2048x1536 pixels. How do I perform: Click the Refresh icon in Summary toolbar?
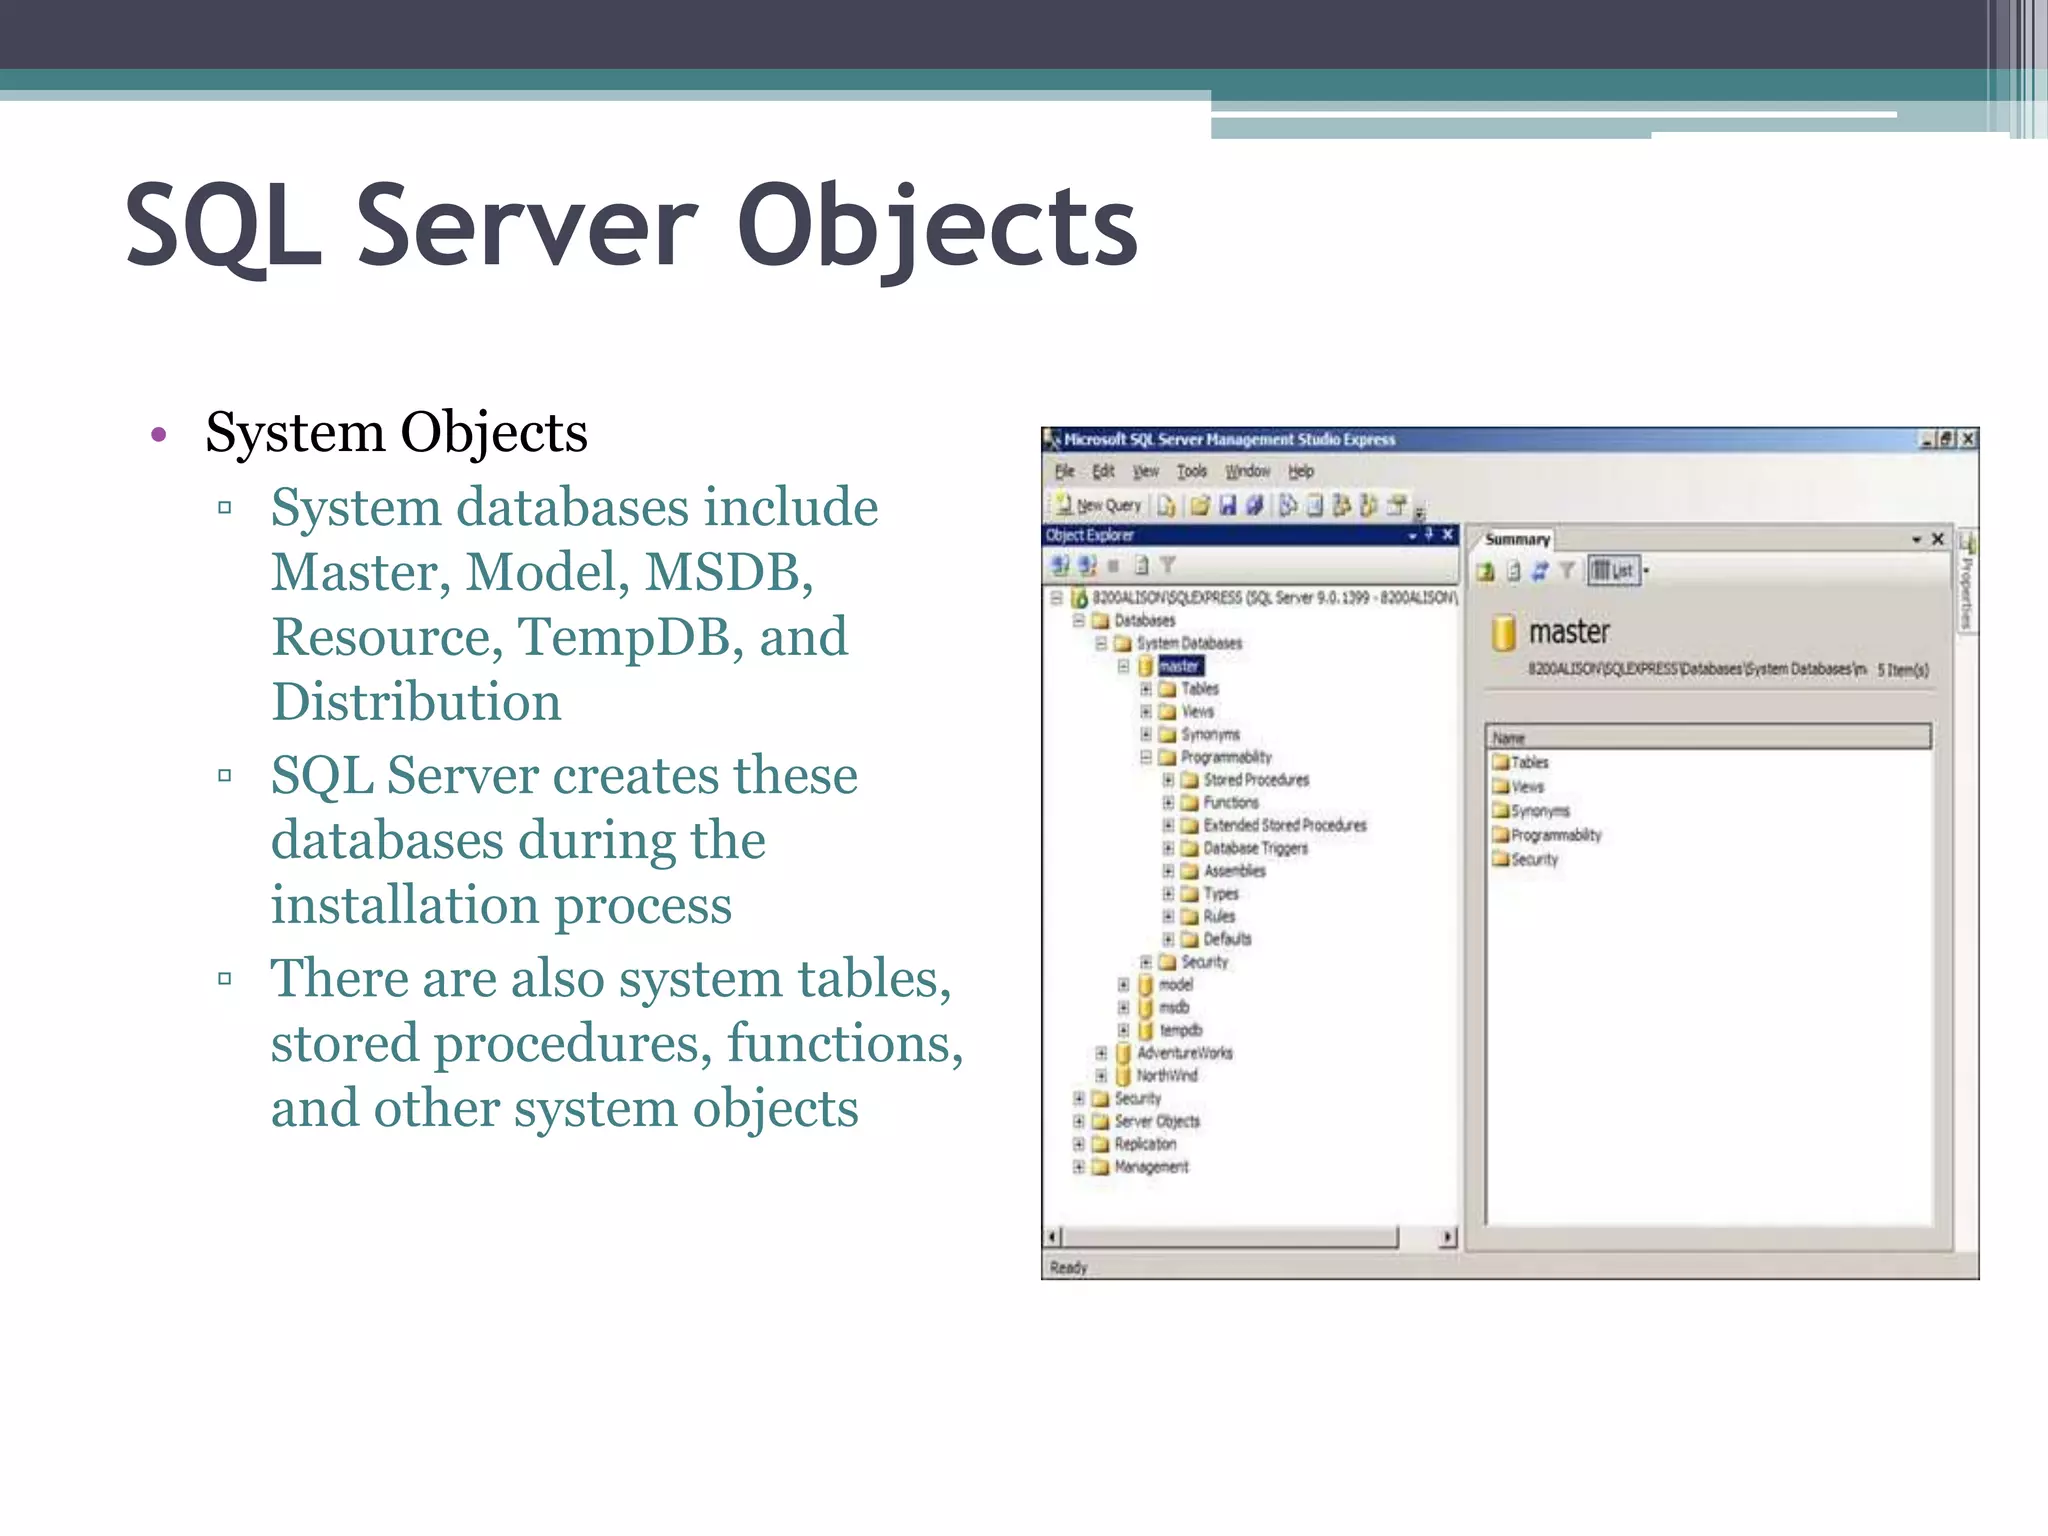point(1540,571)
